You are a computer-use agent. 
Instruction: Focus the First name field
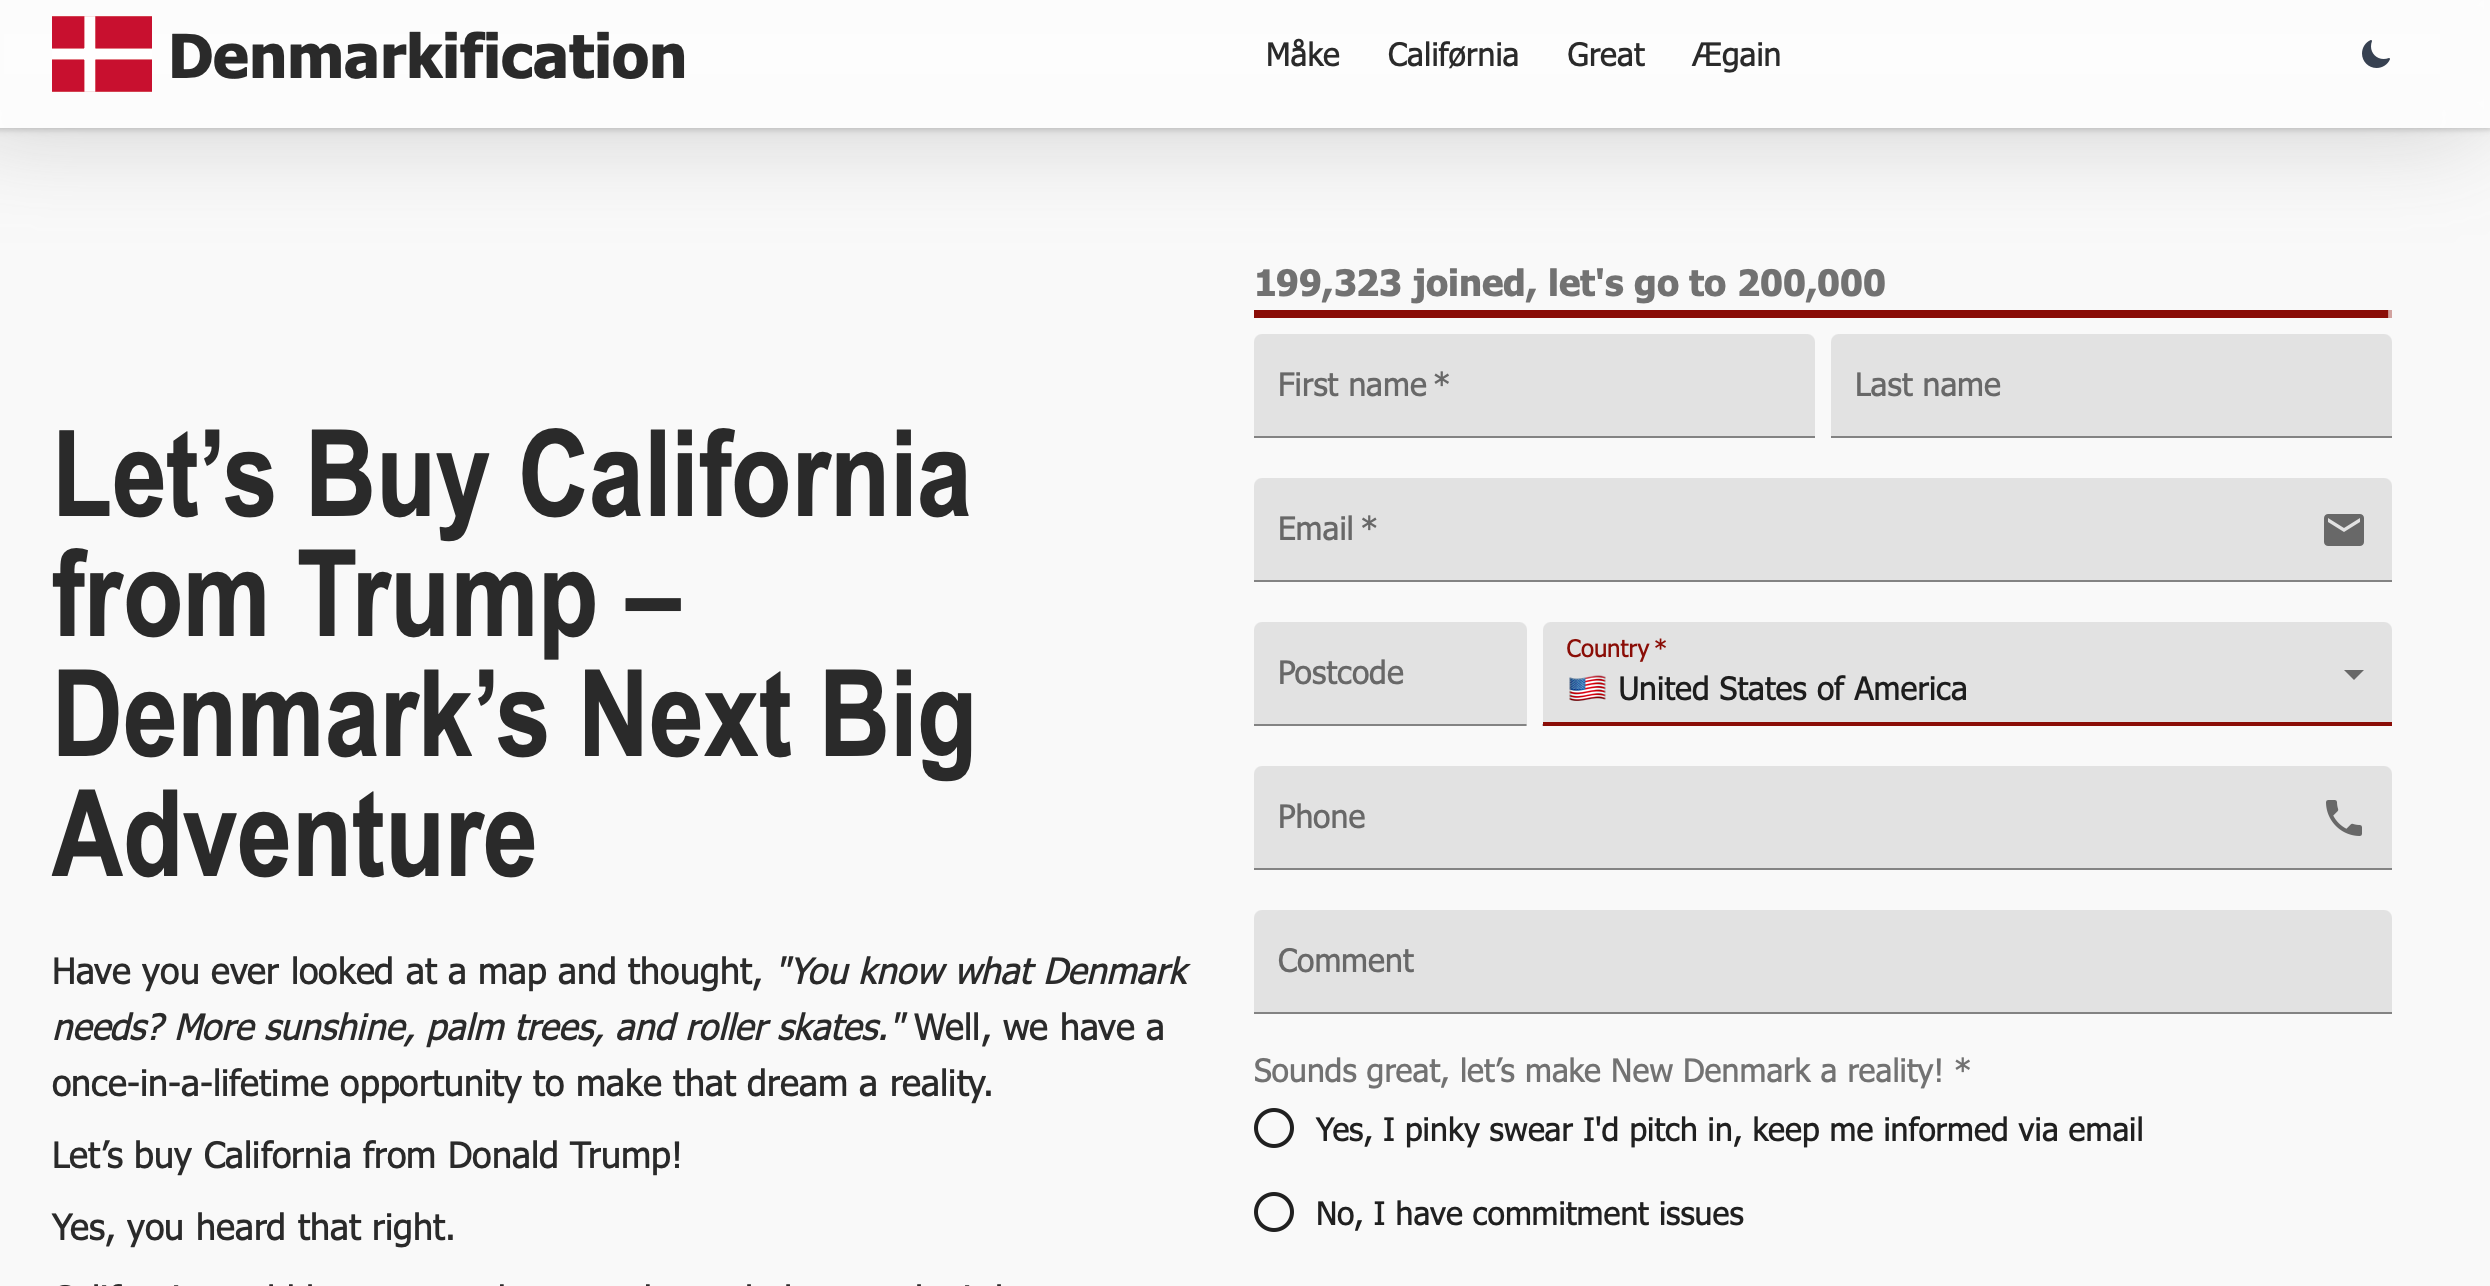1533,385
